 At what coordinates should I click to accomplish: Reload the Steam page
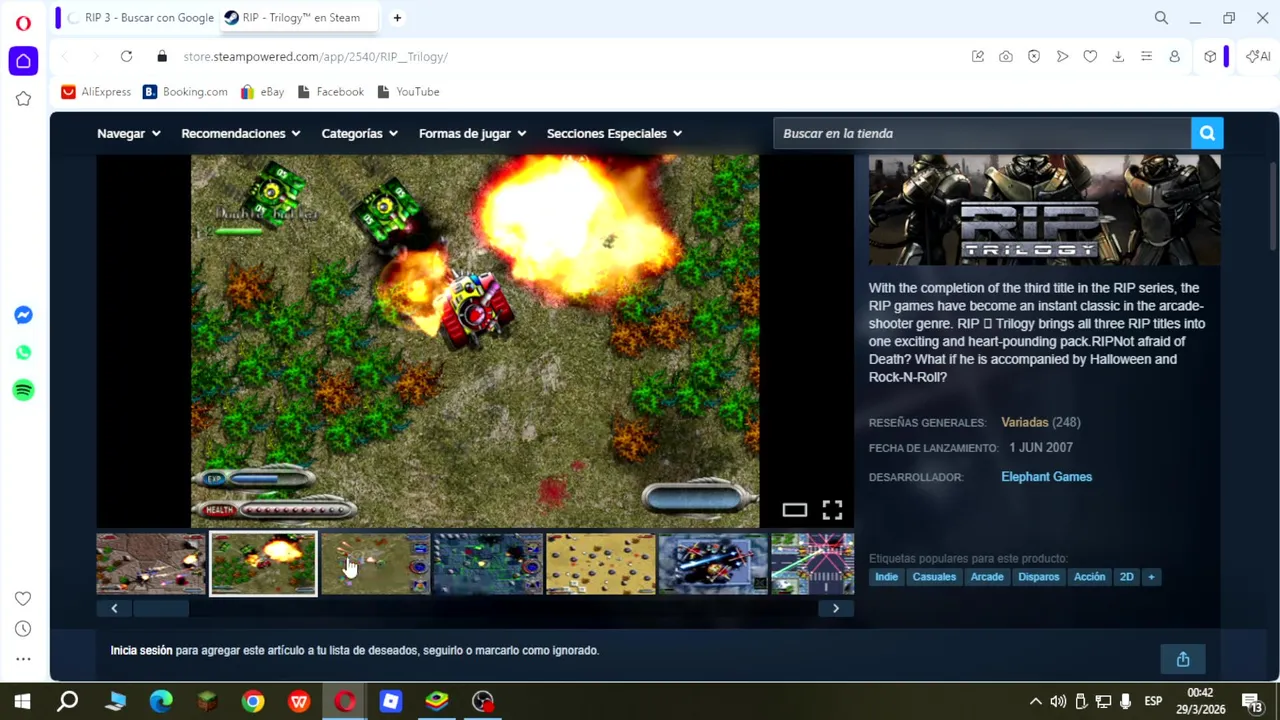126,56
